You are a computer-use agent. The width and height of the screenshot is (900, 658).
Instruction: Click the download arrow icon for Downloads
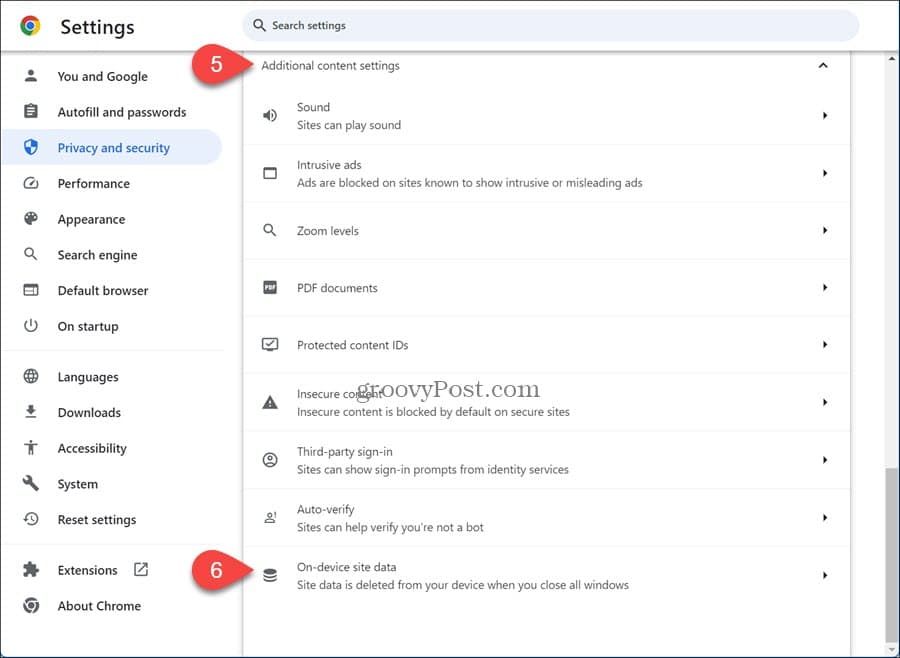pos(31,412)
